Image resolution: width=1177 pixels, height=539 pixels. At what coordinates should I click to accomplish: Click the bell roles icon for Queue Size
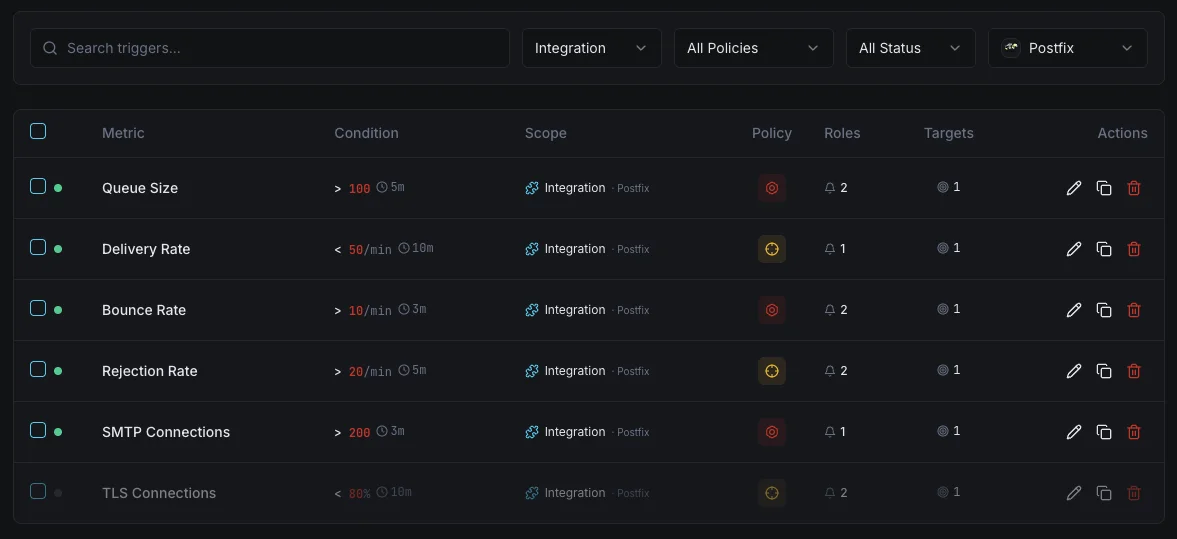coord(829,188)
